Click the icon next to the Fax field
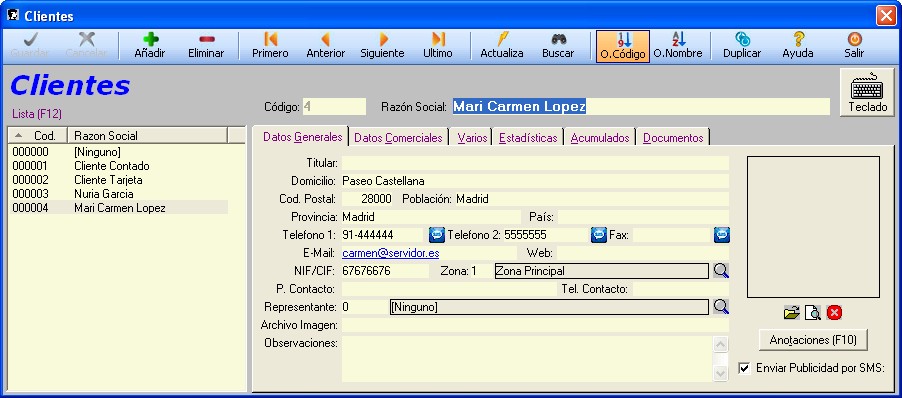 coord(722,235)
